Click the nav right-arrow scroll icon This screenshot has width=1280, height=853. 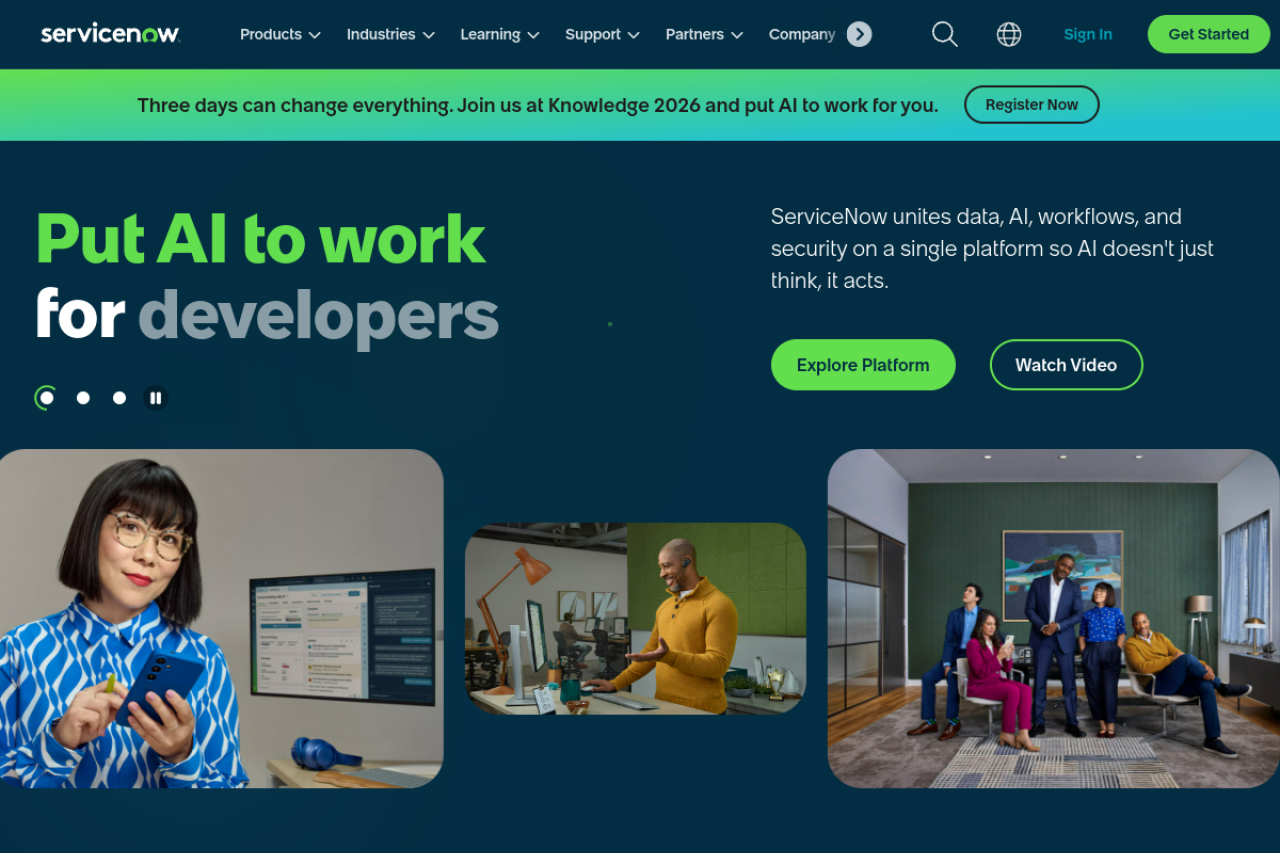[859, 34]
